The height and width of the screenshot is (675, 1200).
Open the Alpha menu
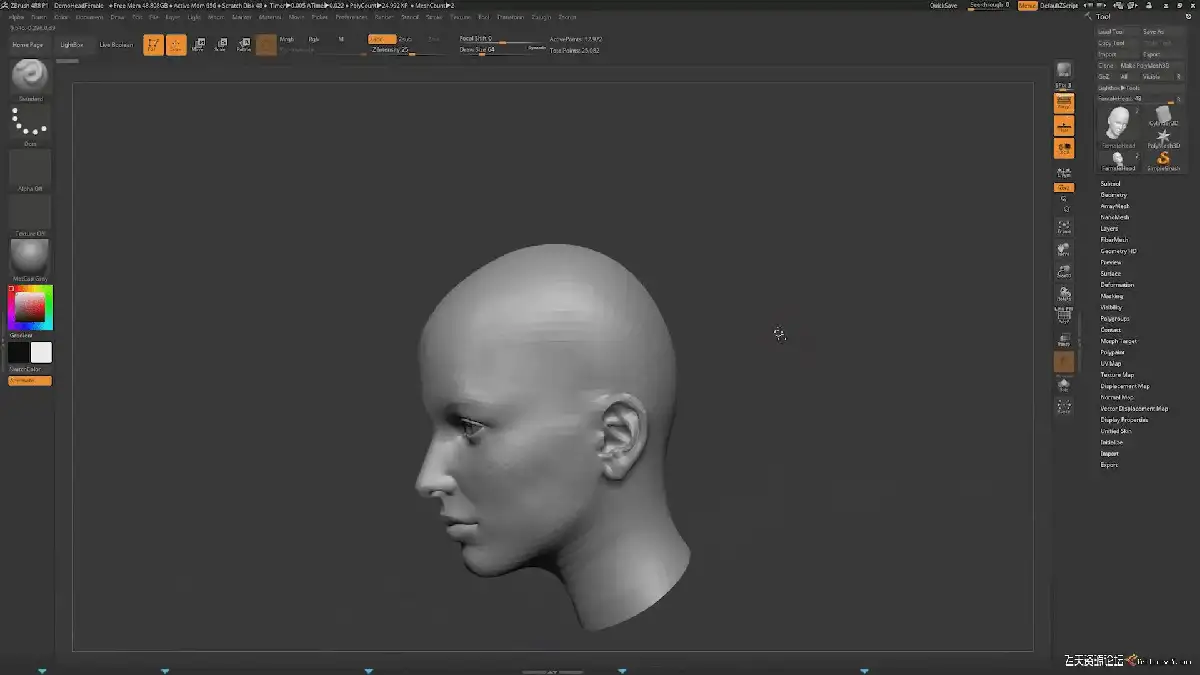click(x=16, y=17)
